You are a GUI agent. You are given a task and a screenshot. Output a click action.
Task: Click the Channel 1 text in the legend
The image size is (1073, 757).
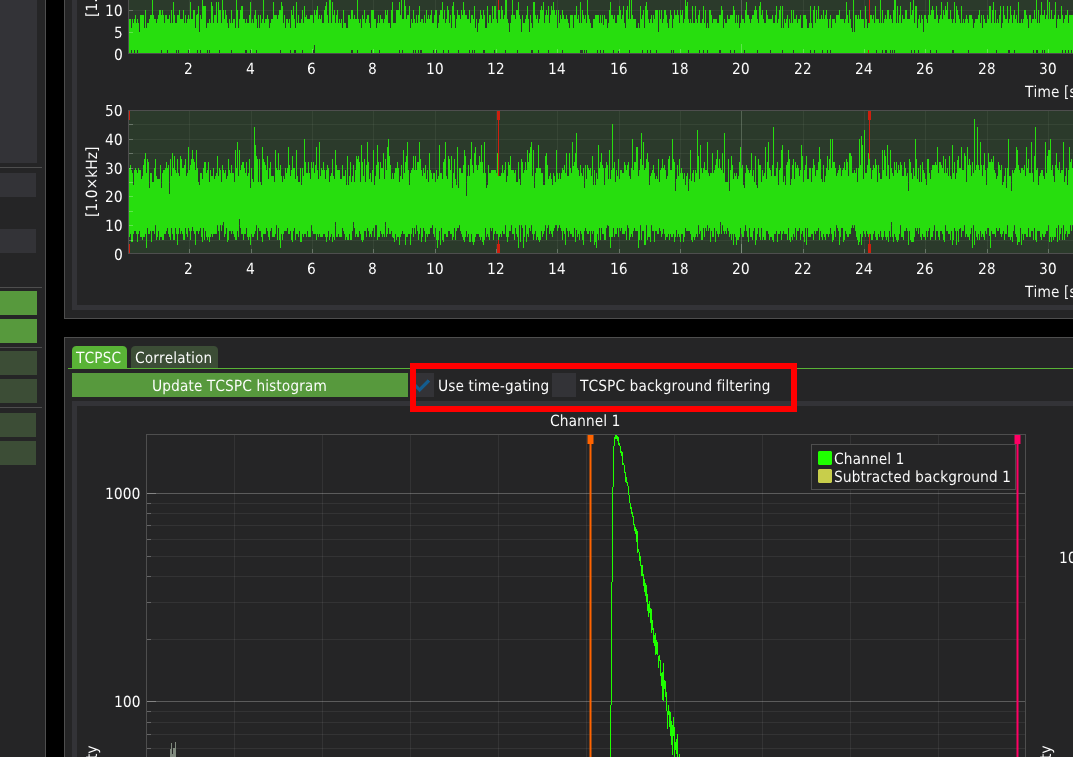[868, 459]
